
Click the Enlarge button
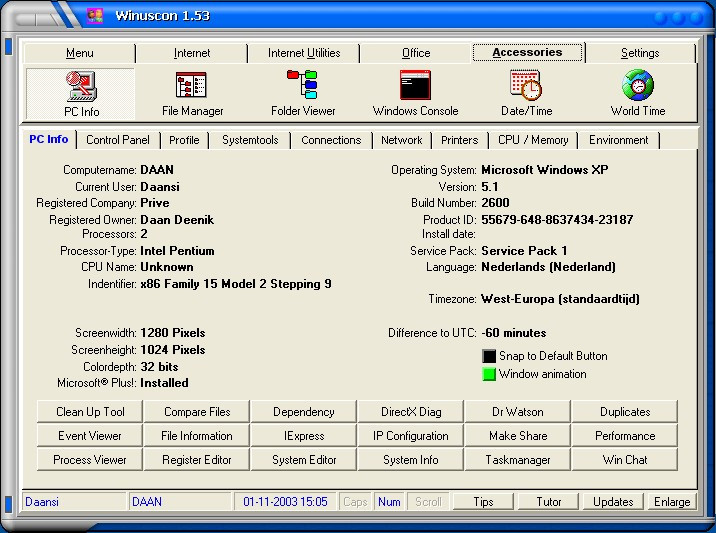click(672, 501)
